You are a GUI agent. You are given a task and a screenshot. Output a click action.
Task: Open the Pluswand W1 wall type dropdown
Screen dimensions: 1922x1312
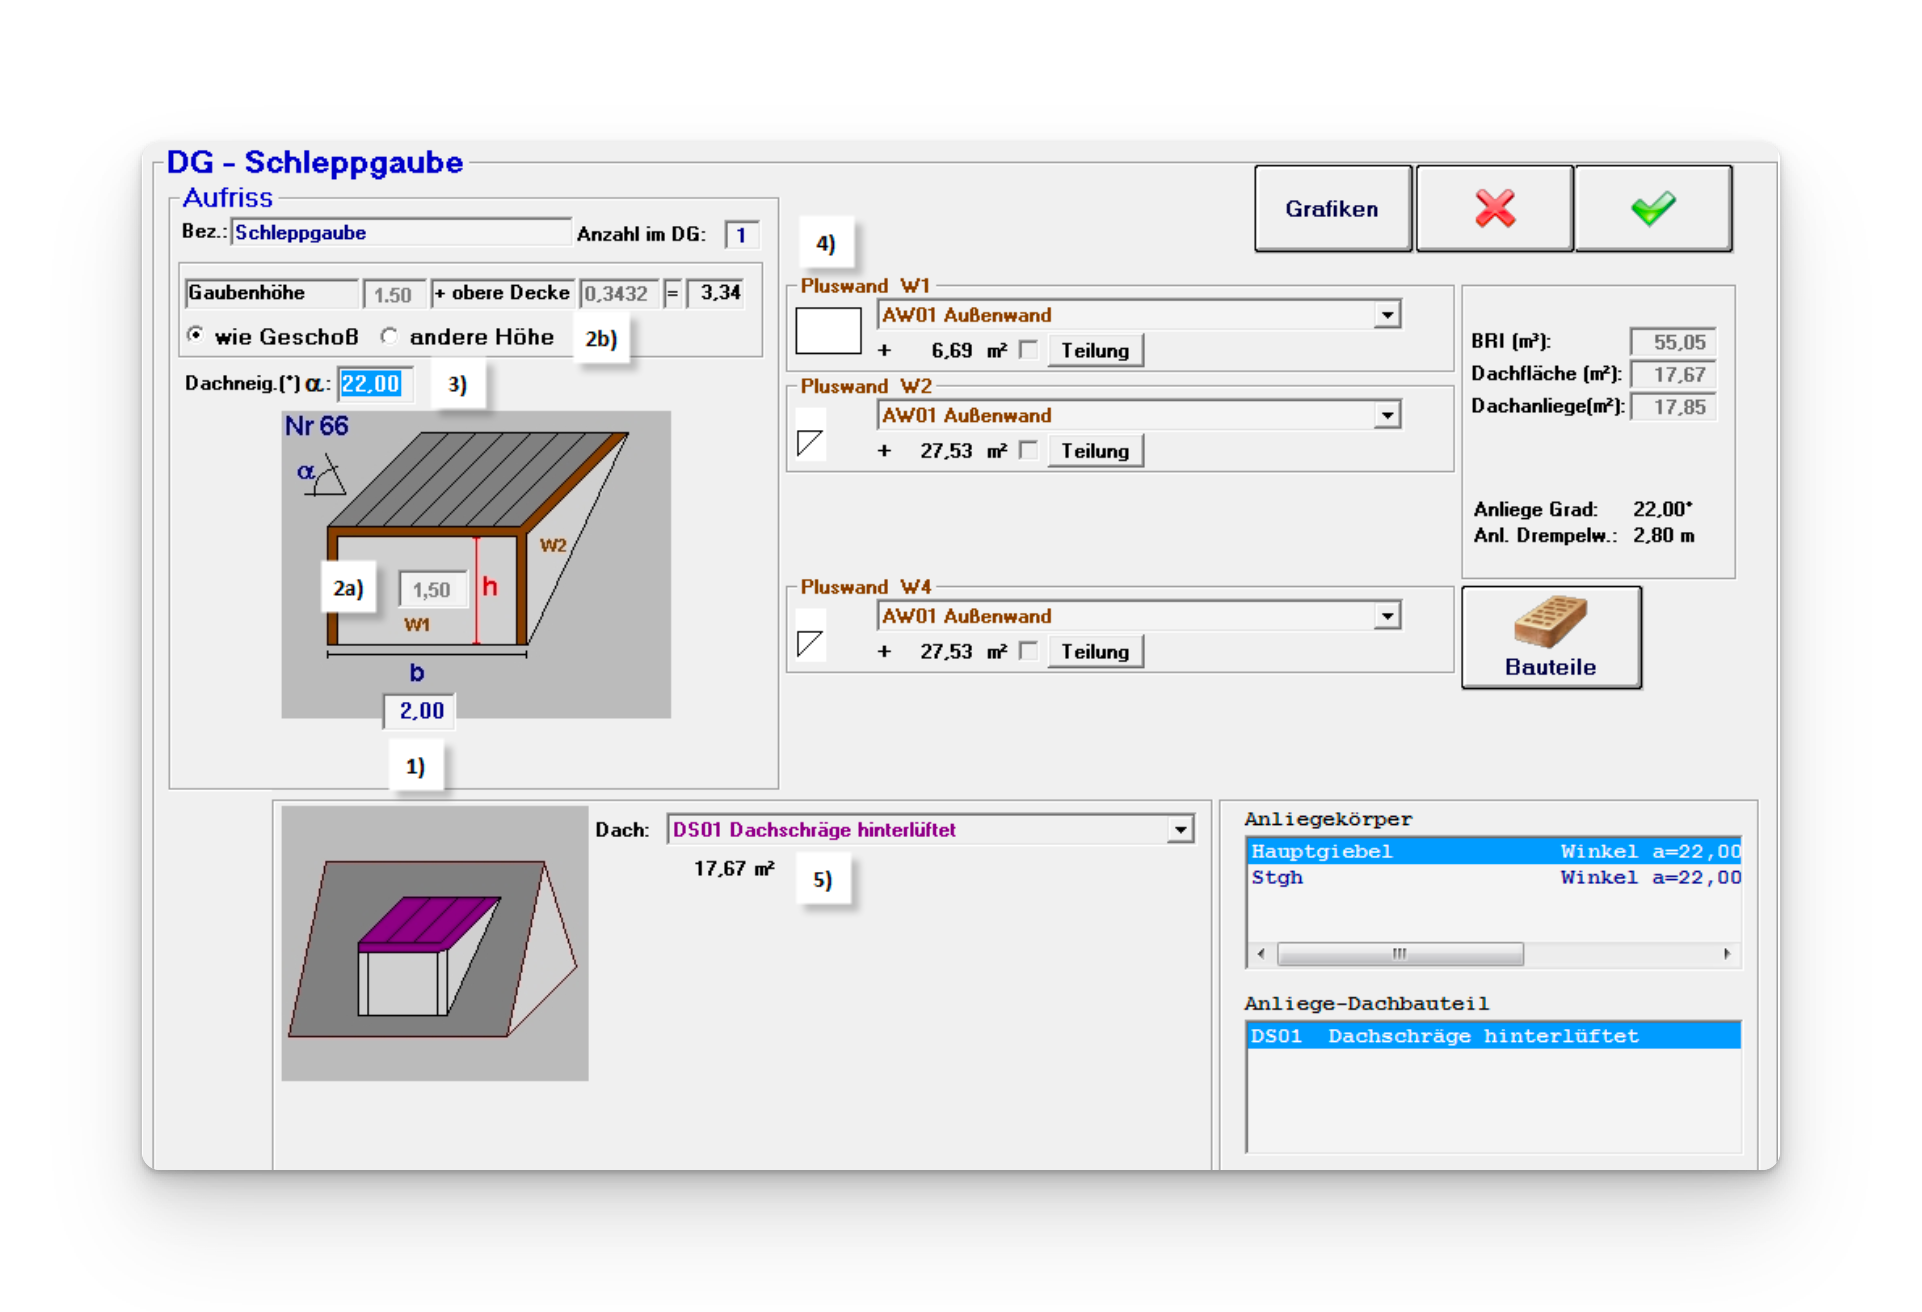point(1386,315)
